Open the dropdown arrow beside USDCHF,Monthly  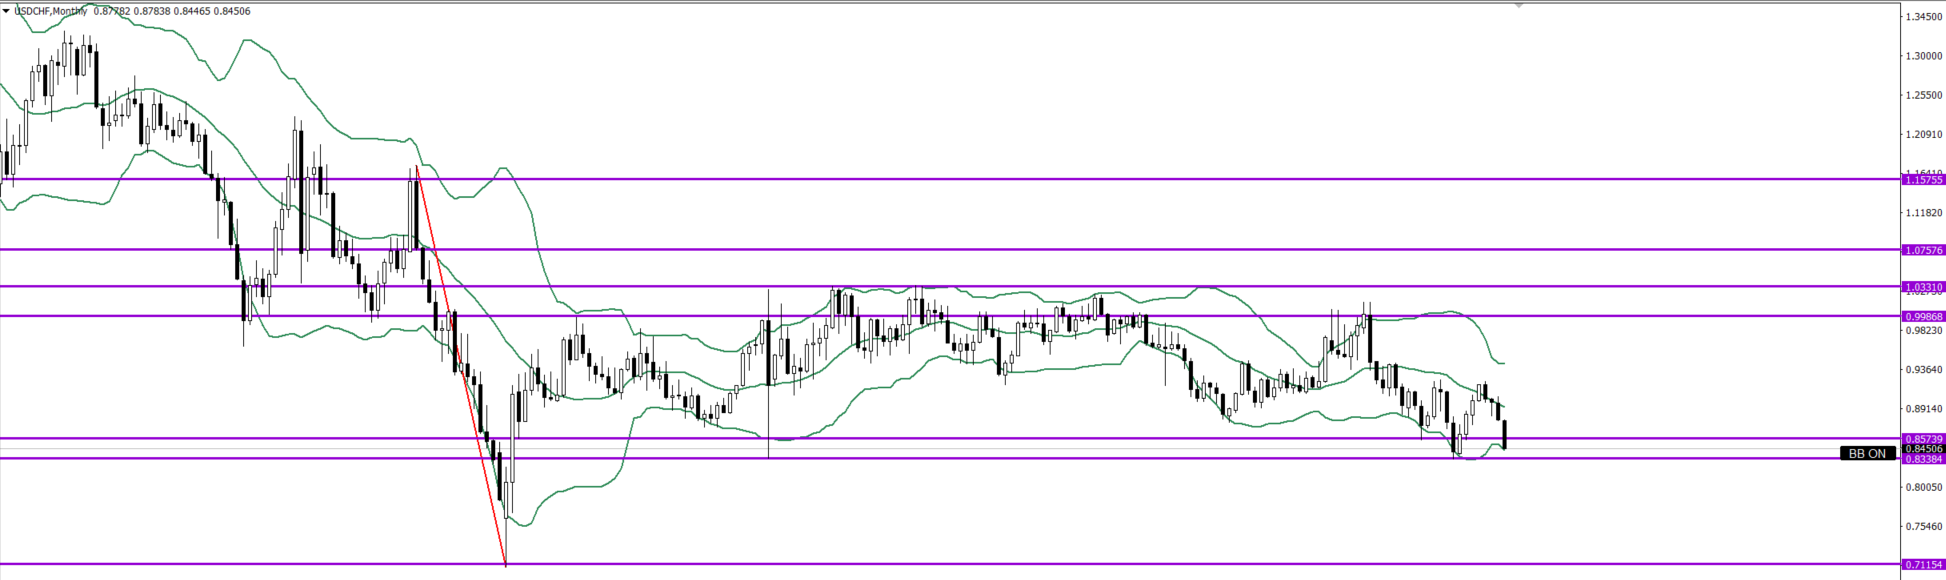(x=6, y=11)
